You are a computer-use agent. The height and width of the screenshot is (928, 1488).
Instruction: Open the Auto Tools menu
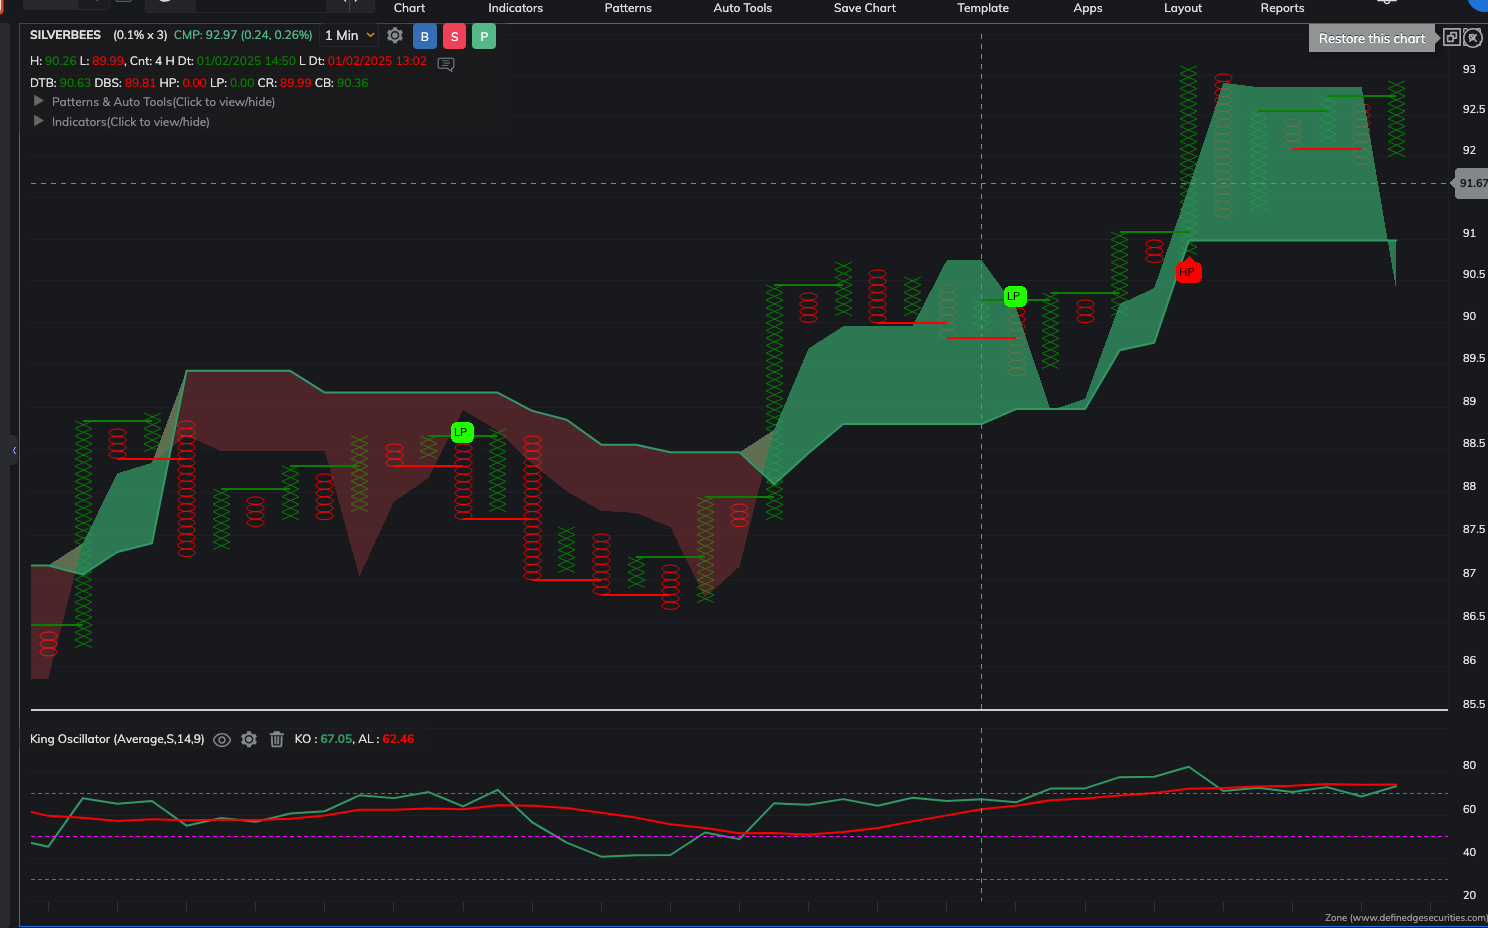[x=743, y=8]
